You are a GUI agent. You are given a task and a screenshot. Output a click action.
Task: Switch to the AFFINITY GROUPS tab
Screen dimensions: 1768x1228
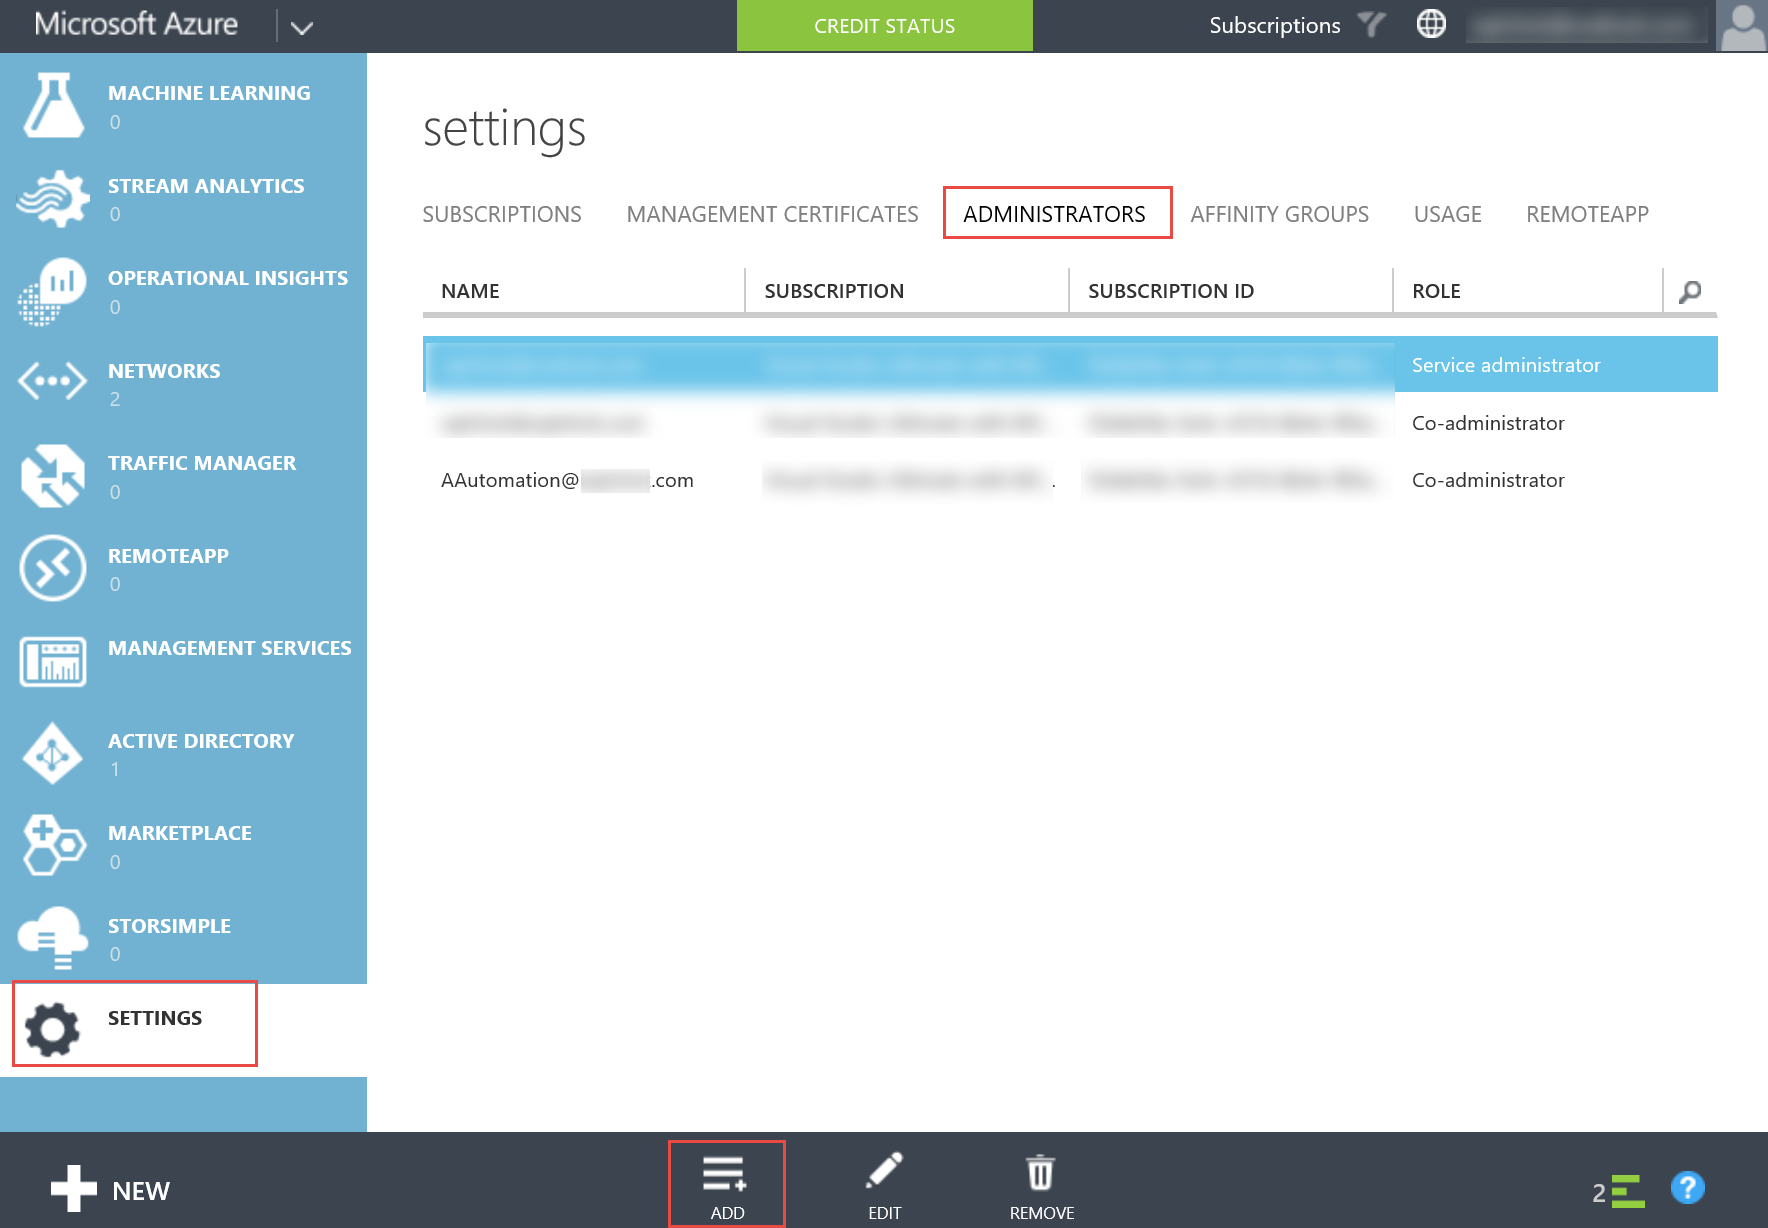[x=1280, y=214]
